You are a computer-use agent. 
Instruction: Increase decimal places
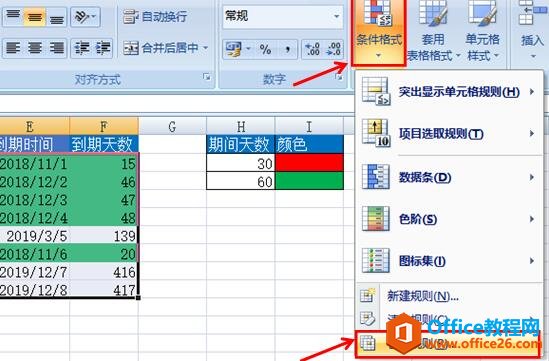pyautogui.click(x=312, y=49)
